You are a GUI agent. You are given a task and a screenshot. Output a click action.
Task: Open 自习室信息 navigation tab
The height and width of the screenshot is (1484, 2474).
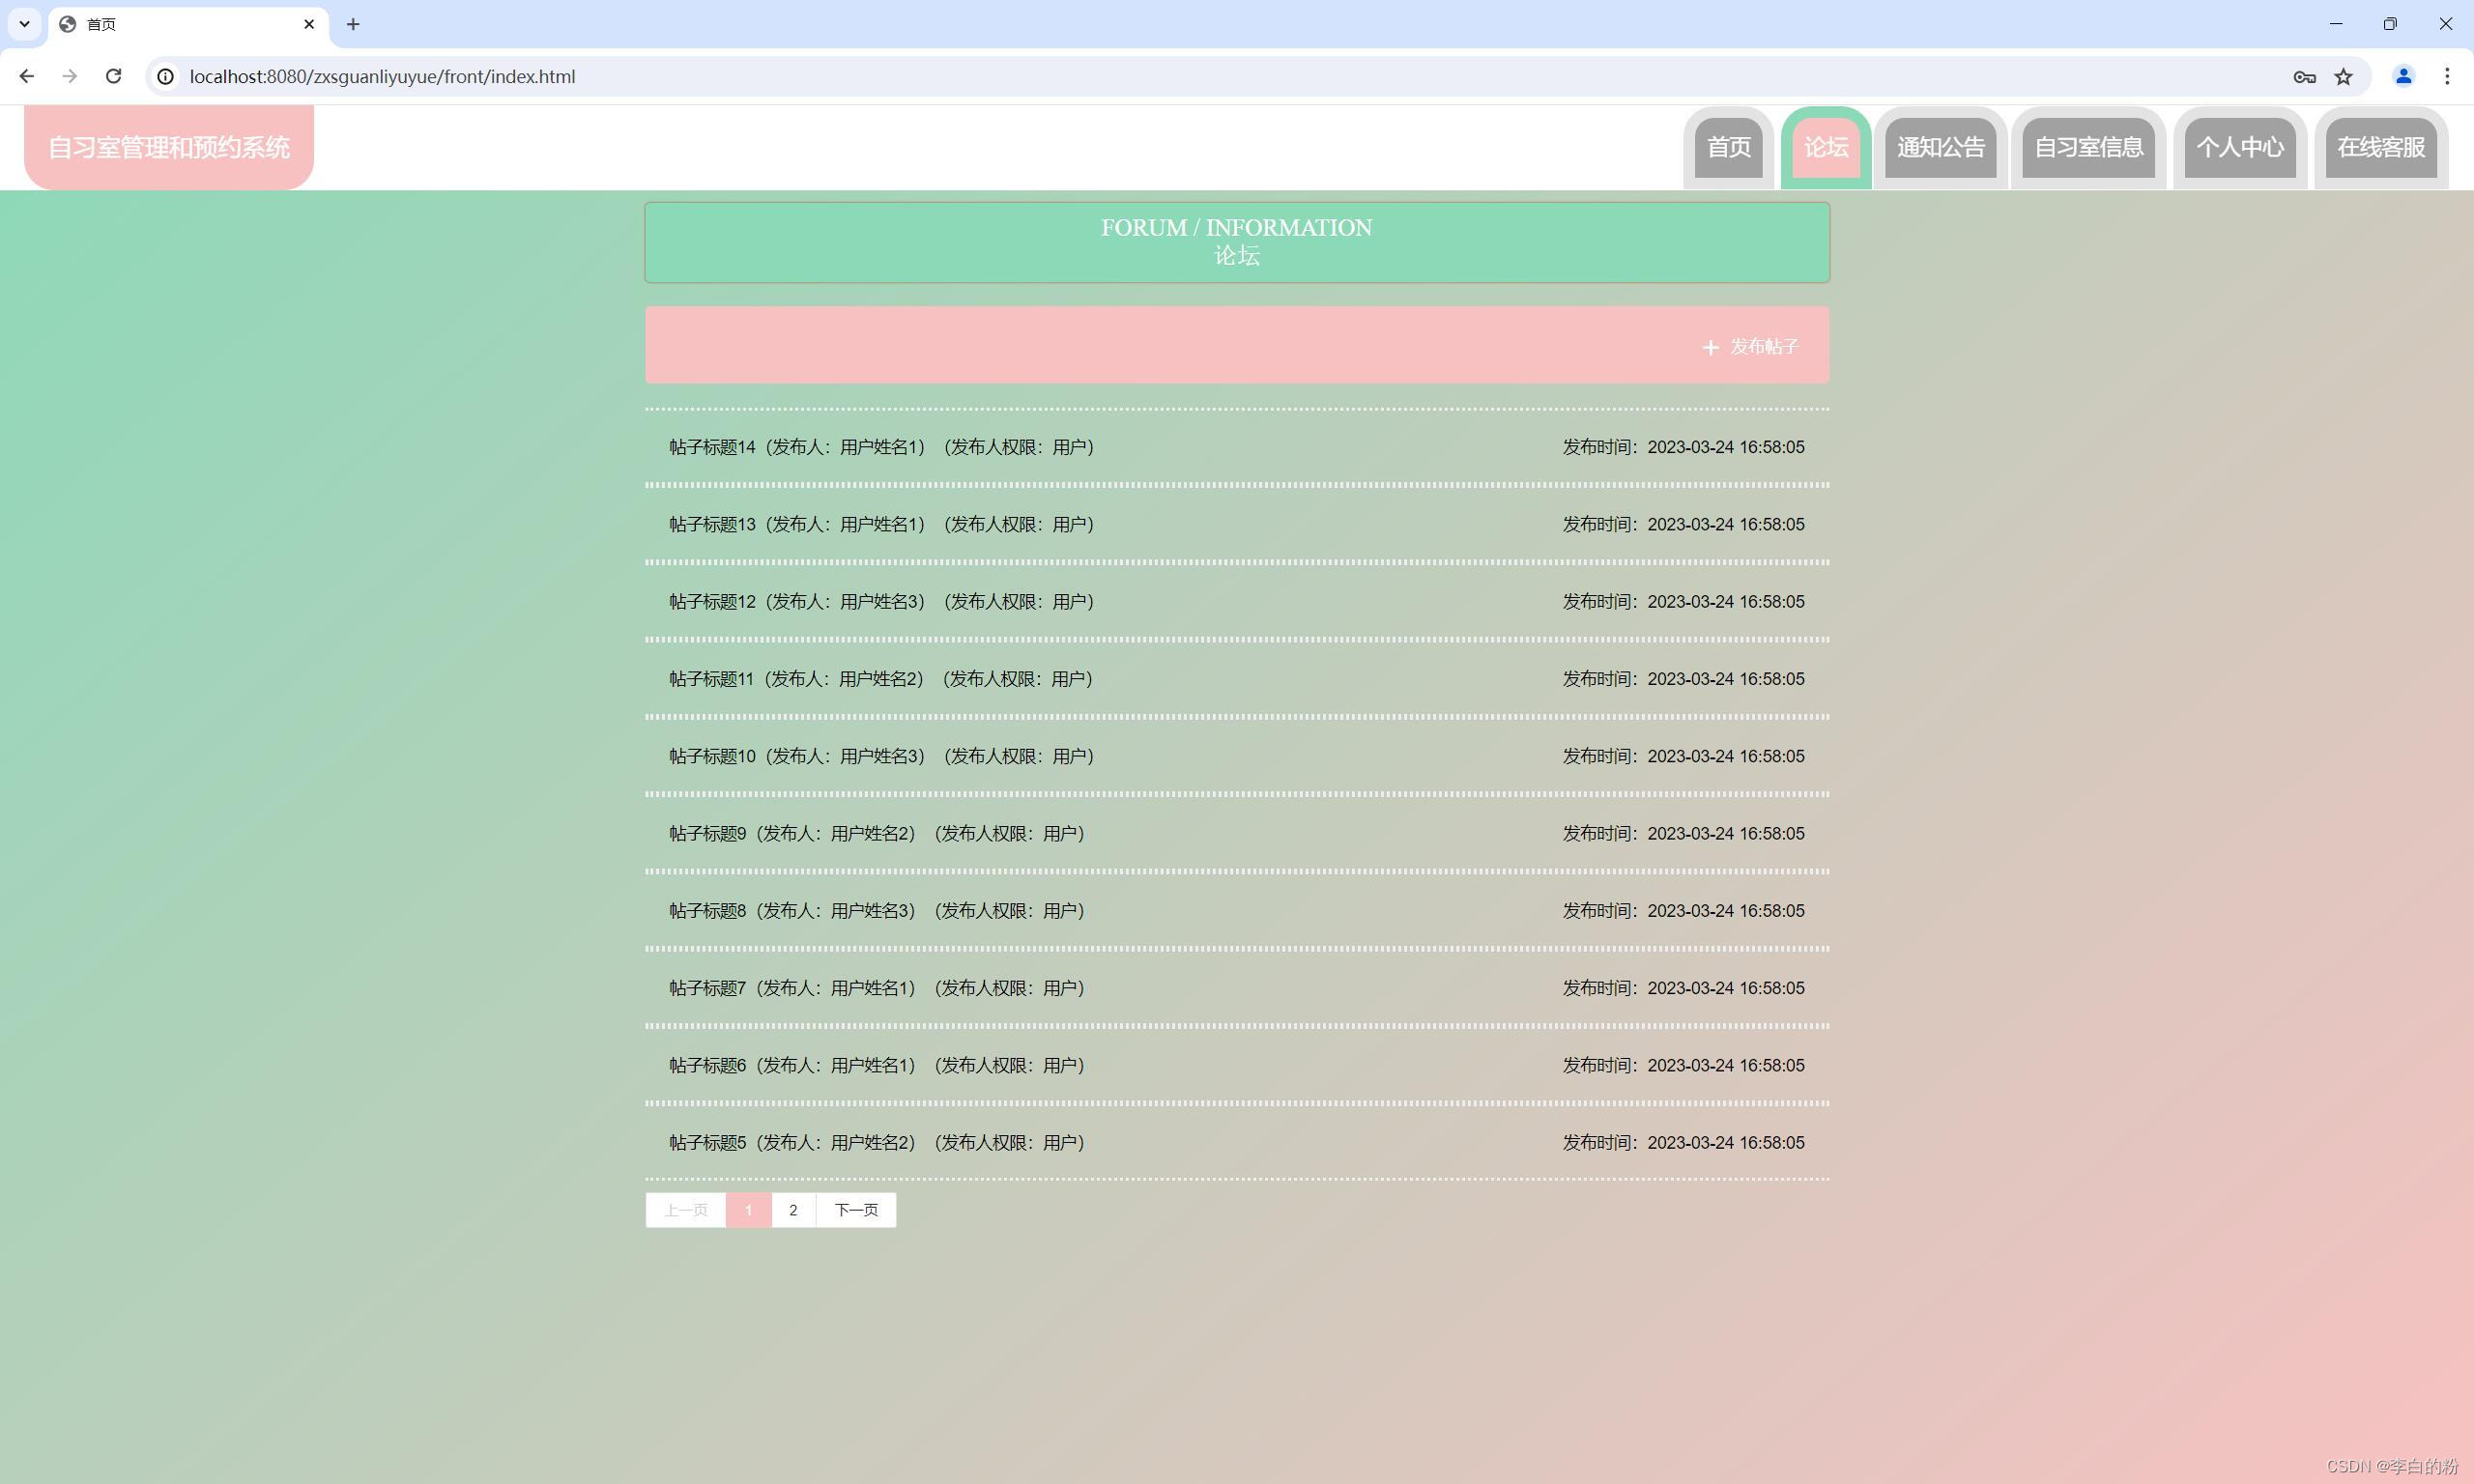[x=2088, y=148]
